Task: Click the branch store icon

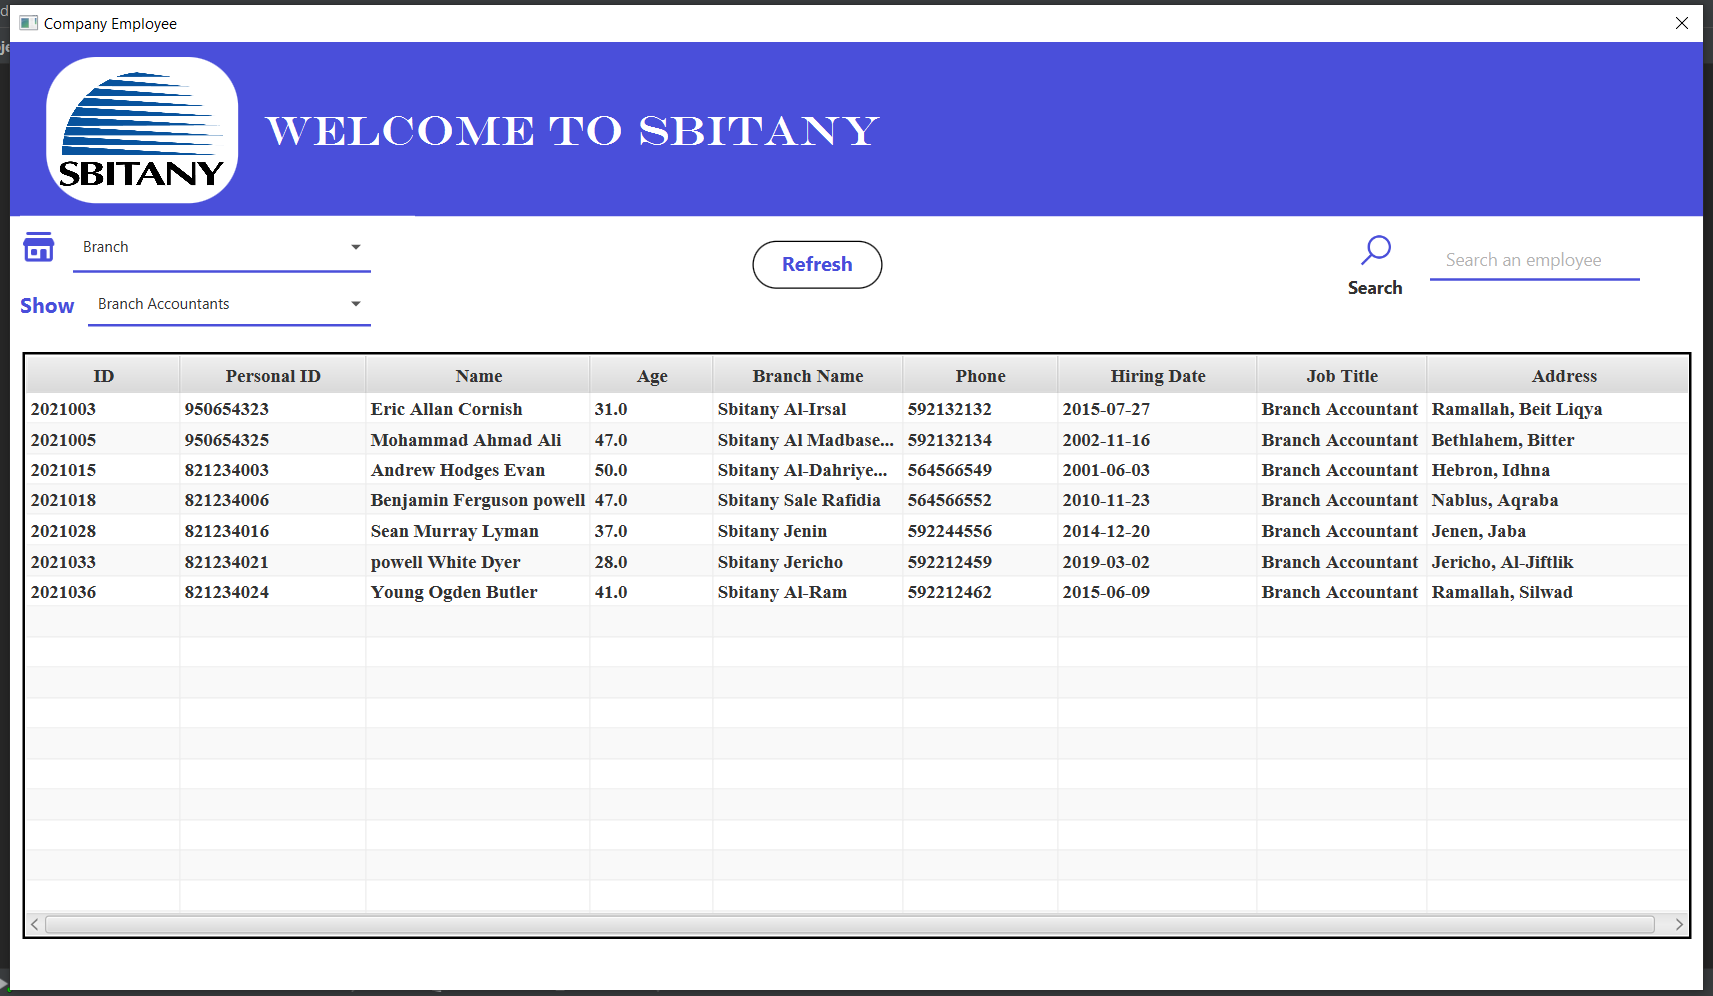Action: (39, 247)
